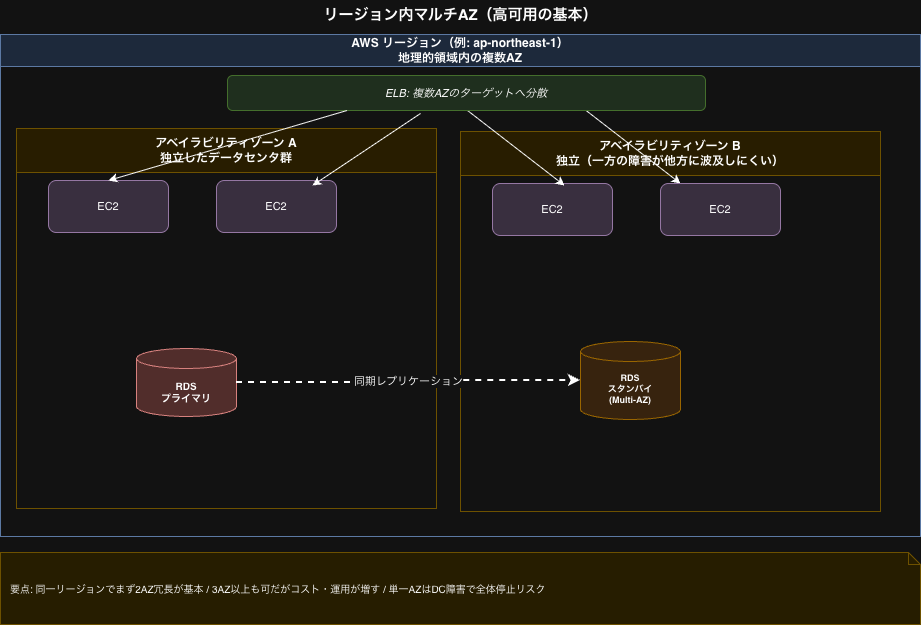
Task: Select the RDS プライマリ database cylinder
Action: point(186,382)
